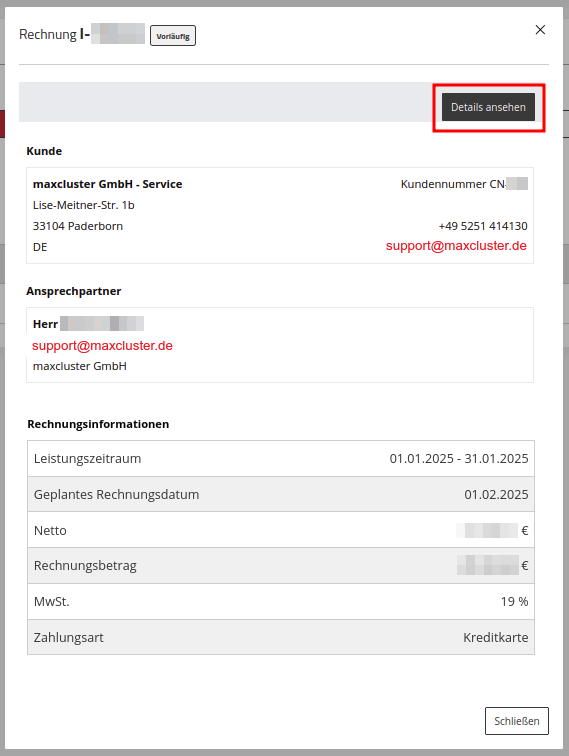Click the Vorläufig status badge
569x756 pixels.
[x=173, y=36]
